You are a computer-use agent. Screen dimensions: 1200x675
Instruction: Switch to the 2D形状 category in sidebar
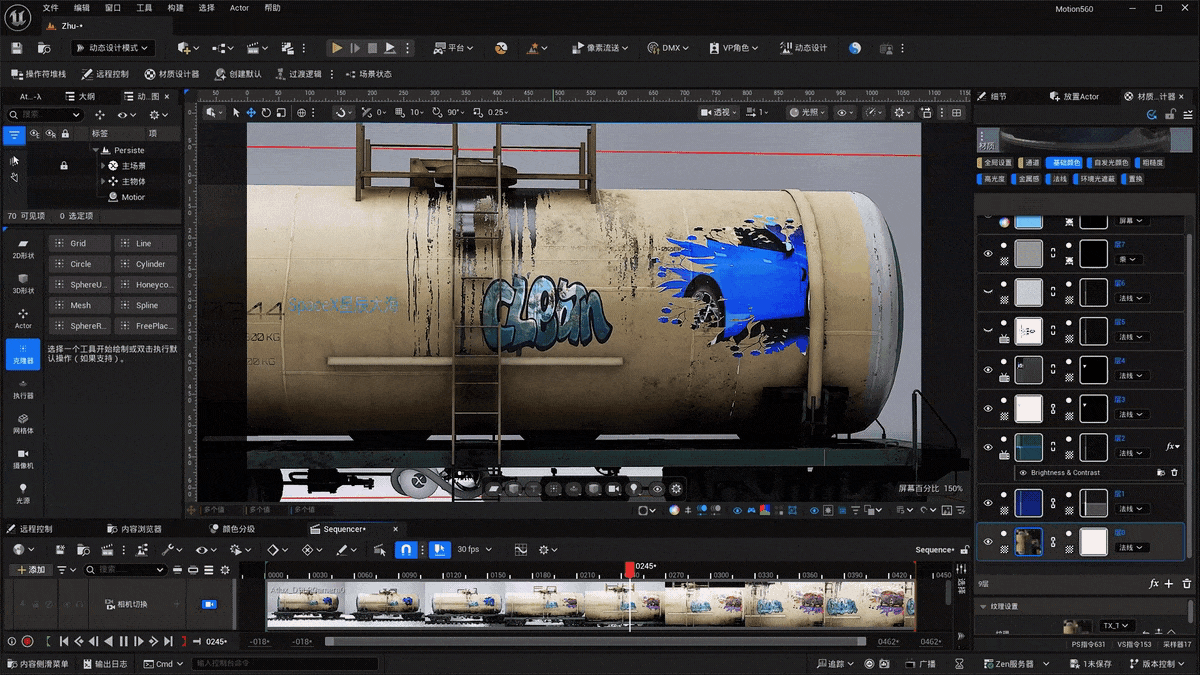(21, 249)
